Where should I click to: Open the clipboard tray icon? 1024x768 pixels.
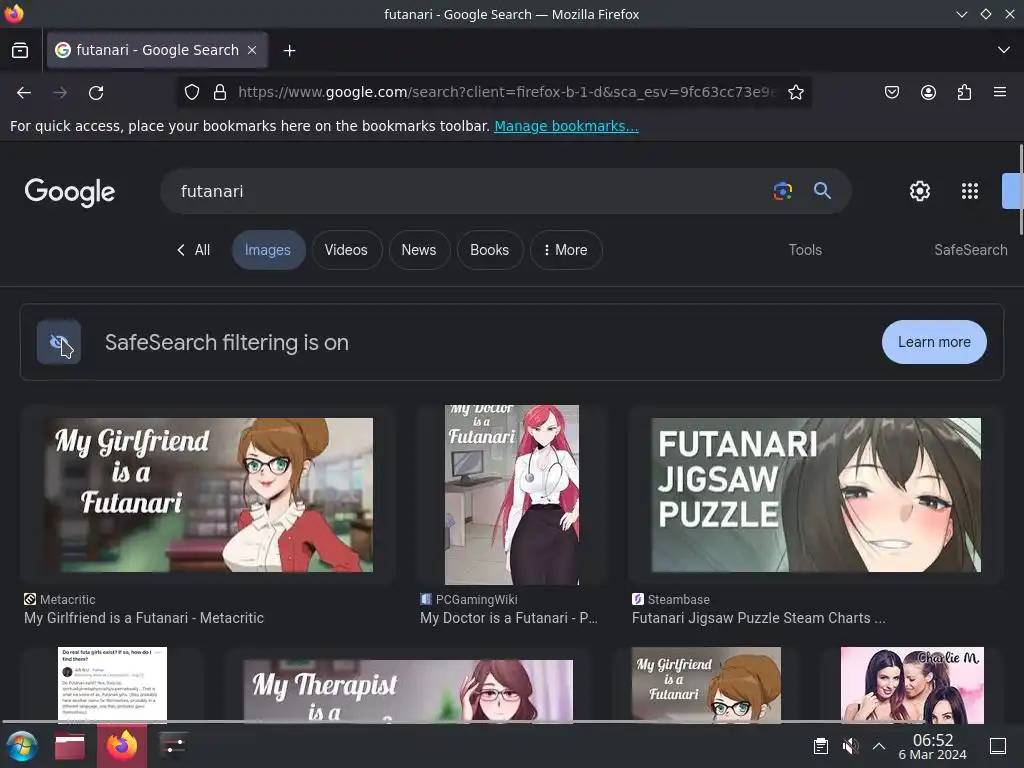coord(821,746)
